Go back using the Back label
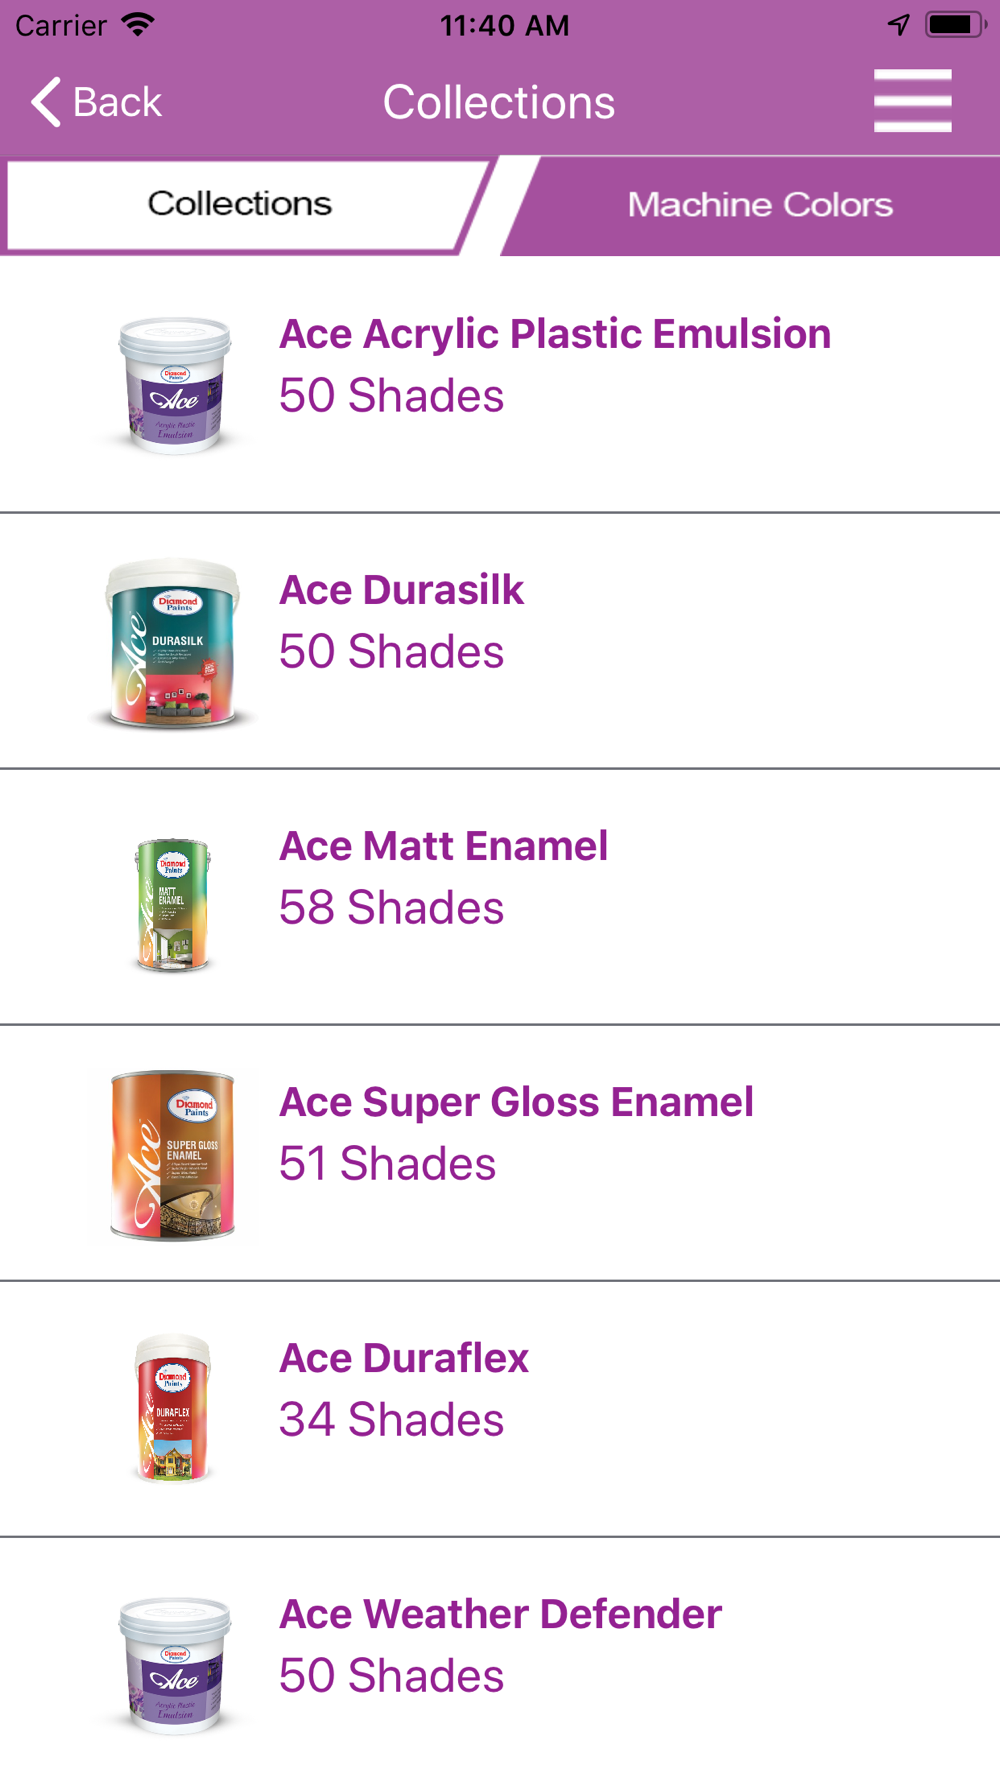Screen dimensions: 1000x1778 pos(117,102)
